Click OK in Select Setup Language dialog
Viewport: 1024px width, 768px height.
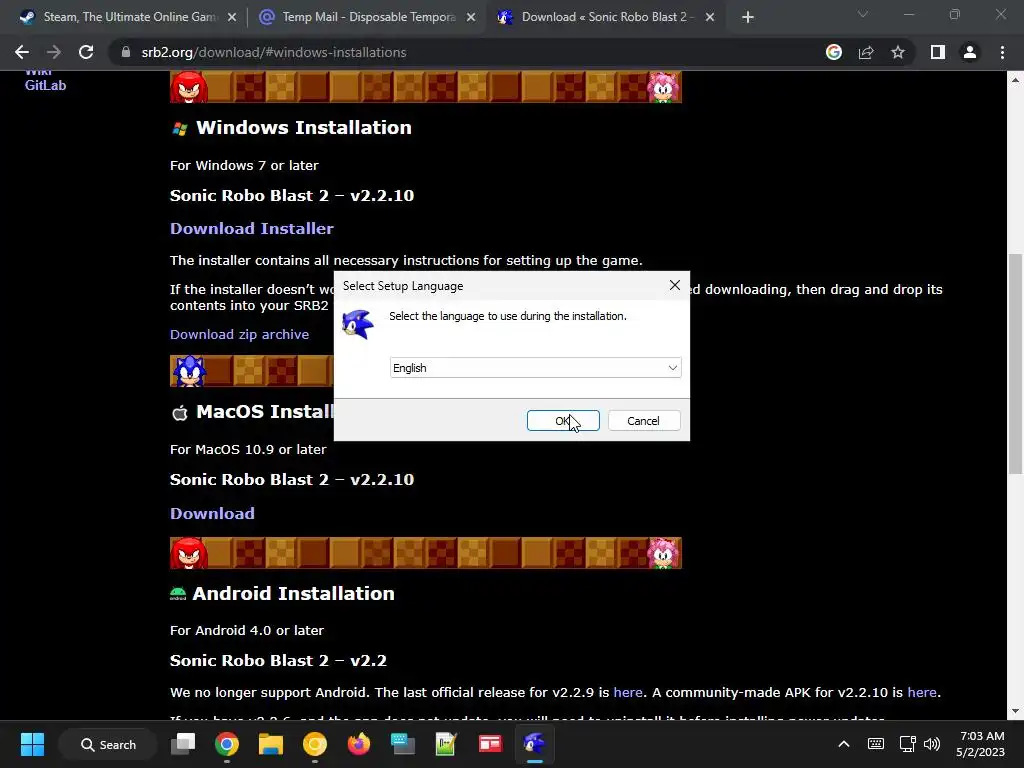click(563, 421)
